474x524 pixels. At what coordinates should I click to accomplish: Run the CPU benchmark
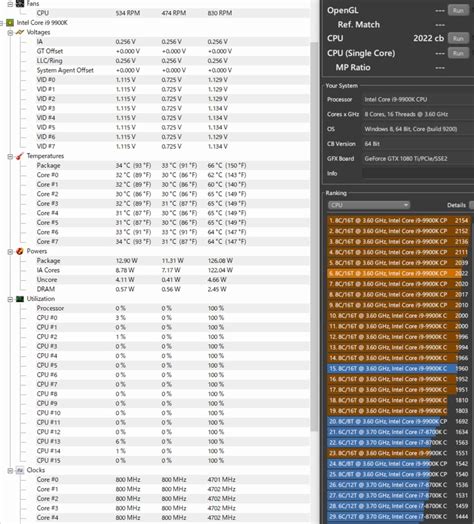coord(458,38)
